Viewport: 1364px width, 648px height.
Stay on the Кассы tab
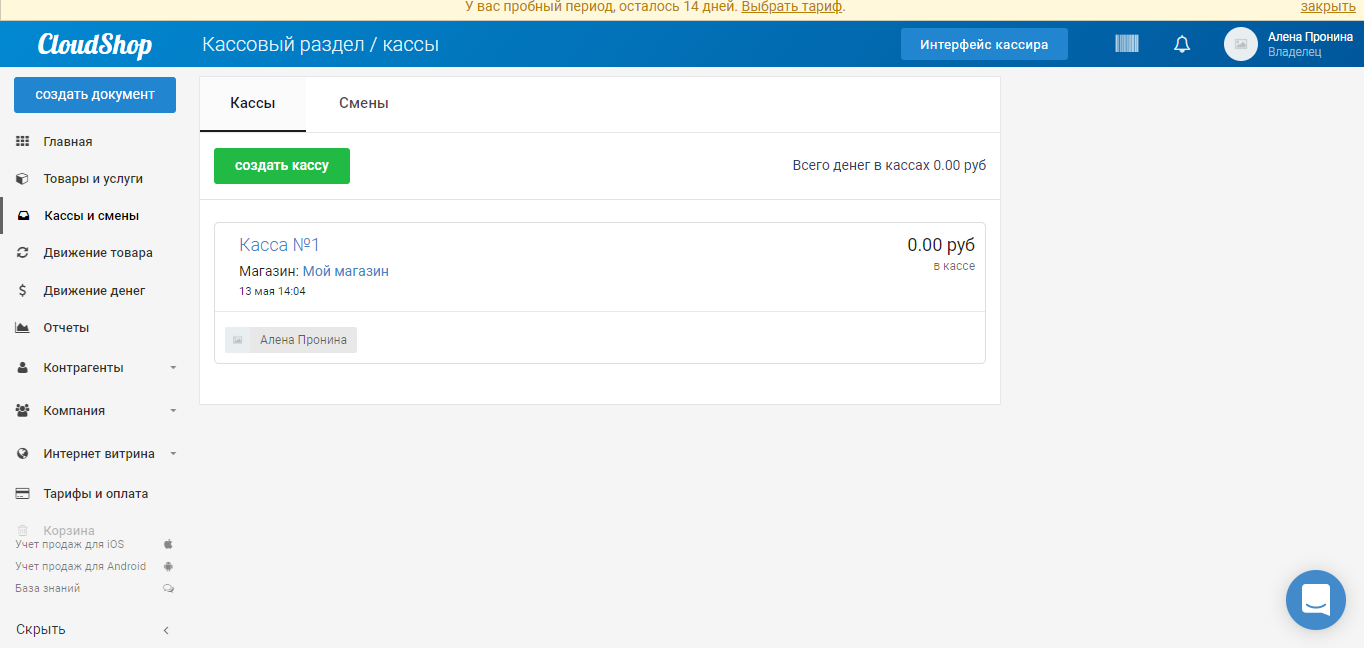coord(252,103)
